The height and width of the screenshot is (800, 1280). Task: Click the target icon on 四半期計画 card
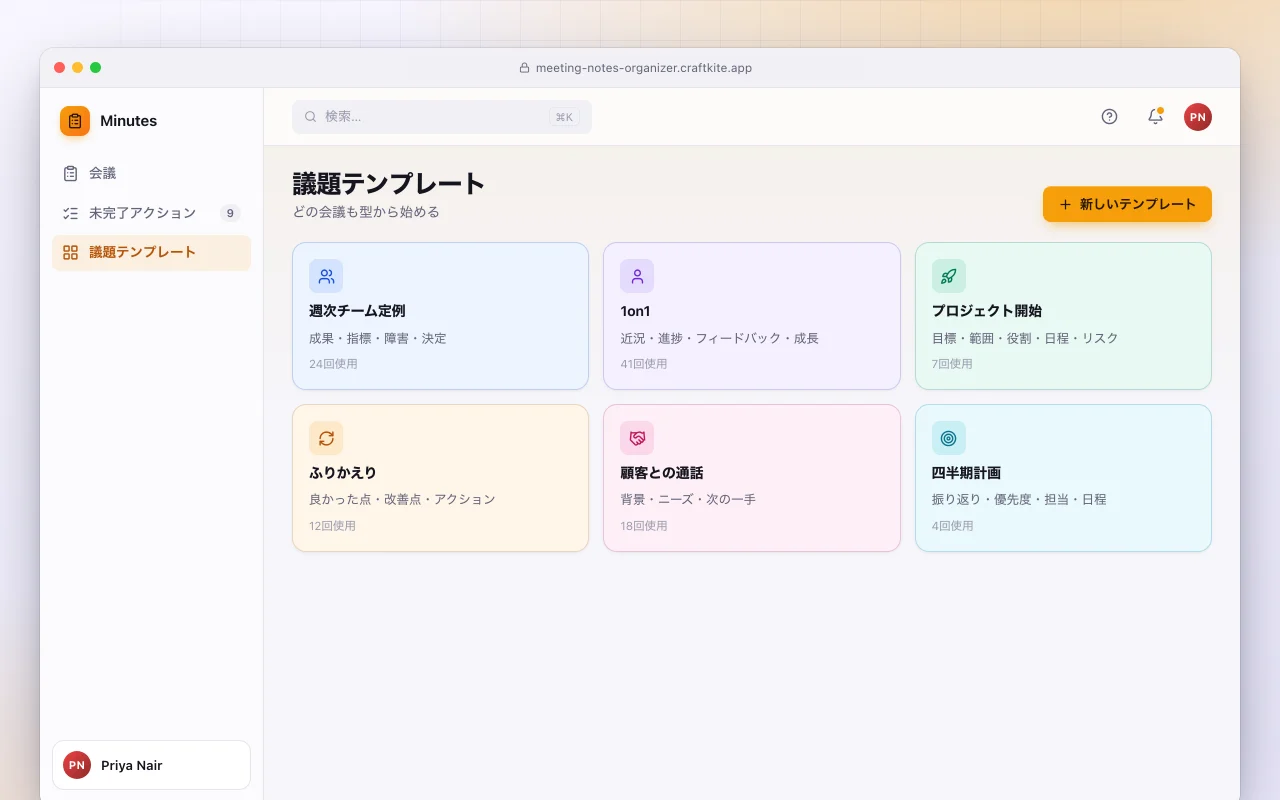tap(949, 438)
